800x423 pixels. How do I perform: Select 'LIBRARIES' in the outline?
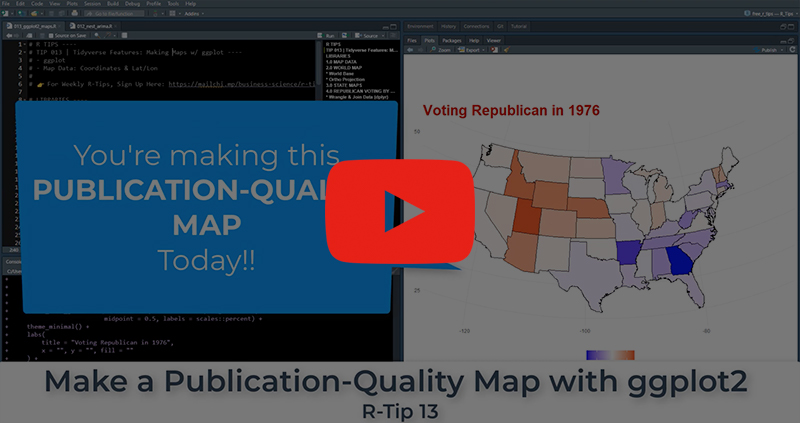tap(338, 56)
